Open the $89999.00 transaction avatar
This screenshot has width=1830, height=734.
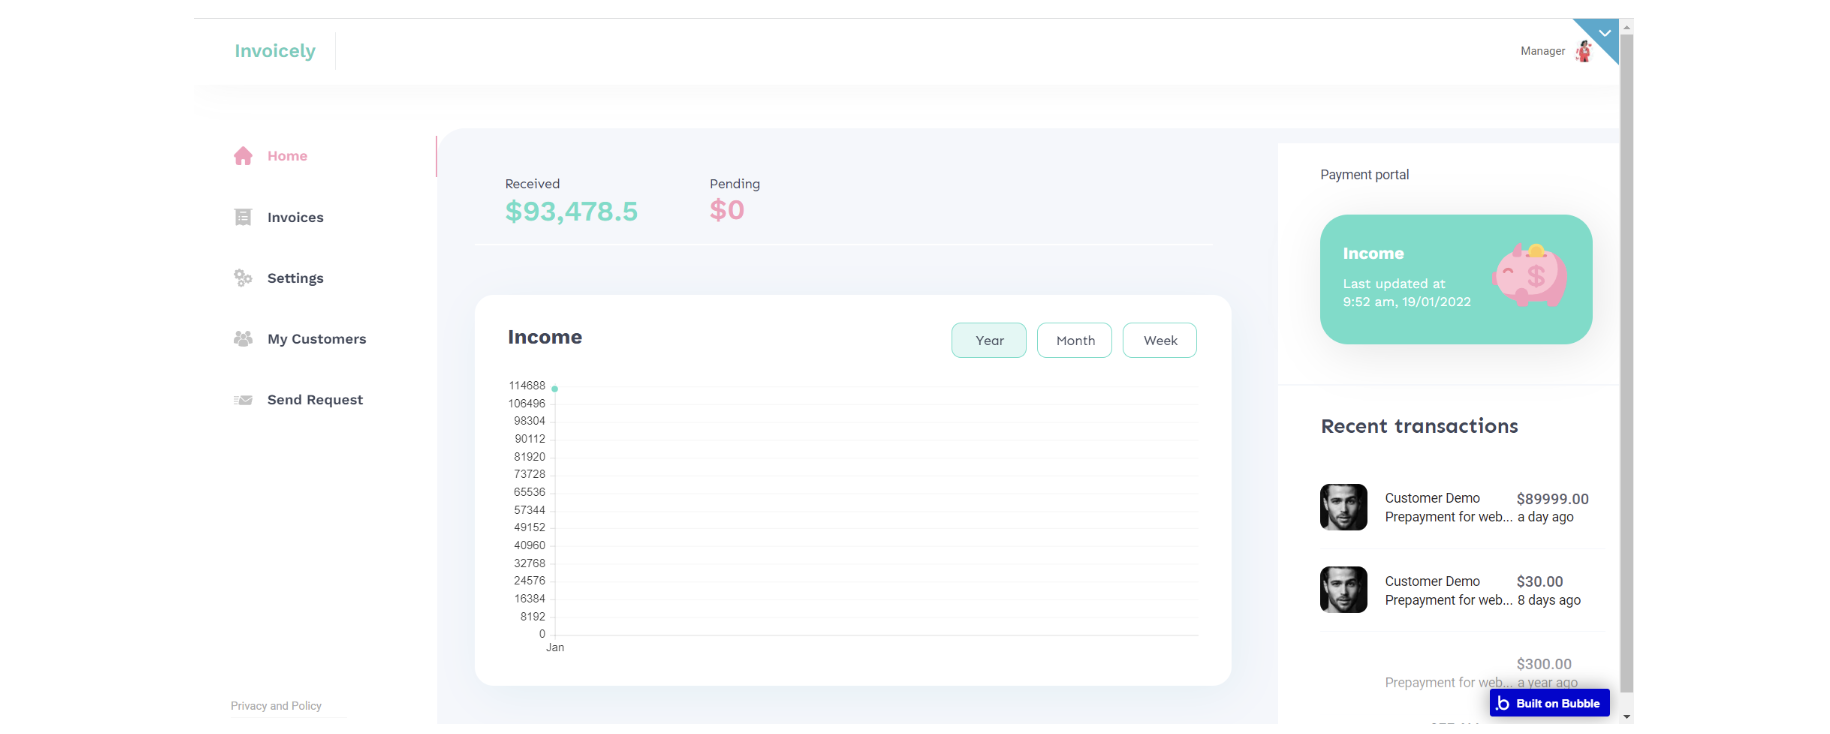coord(1344,507)
